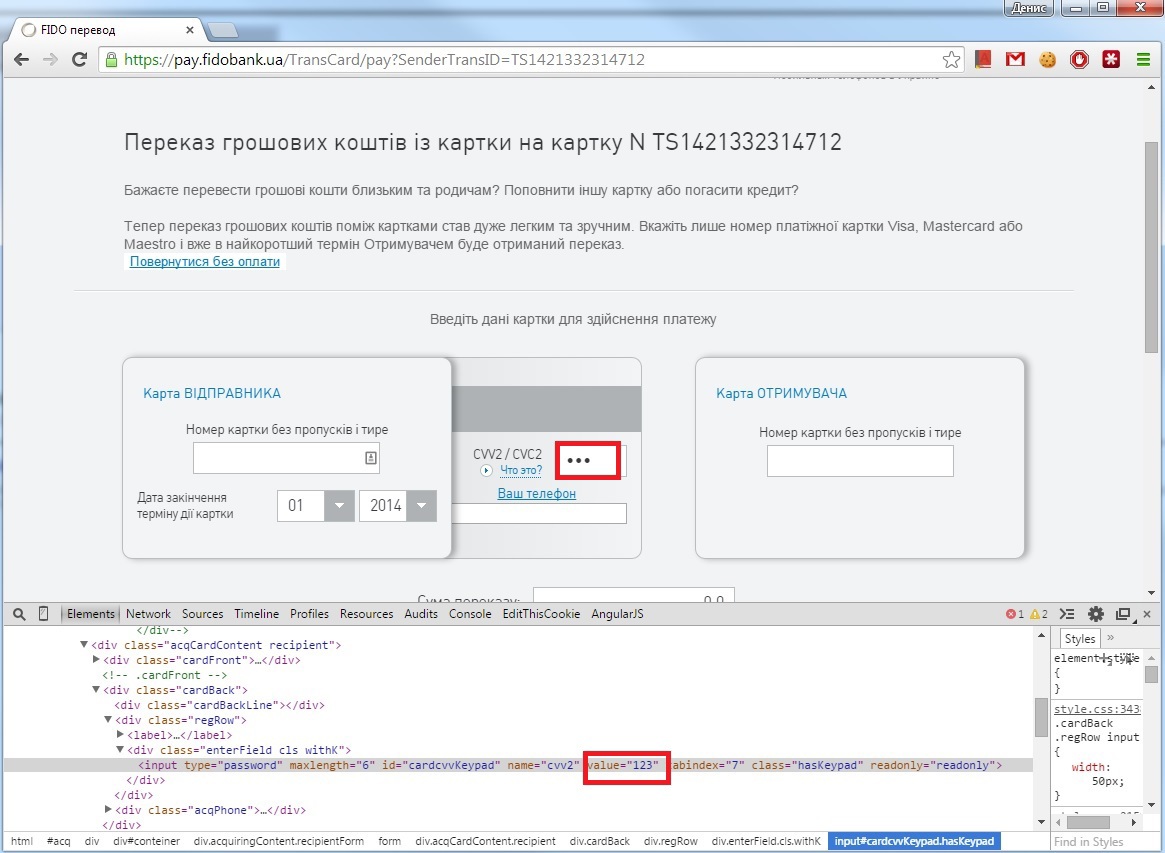Open the EditThisCookie cookie extension icon
Viewport: 1165px width, 853px height.
click(1047, 59)
